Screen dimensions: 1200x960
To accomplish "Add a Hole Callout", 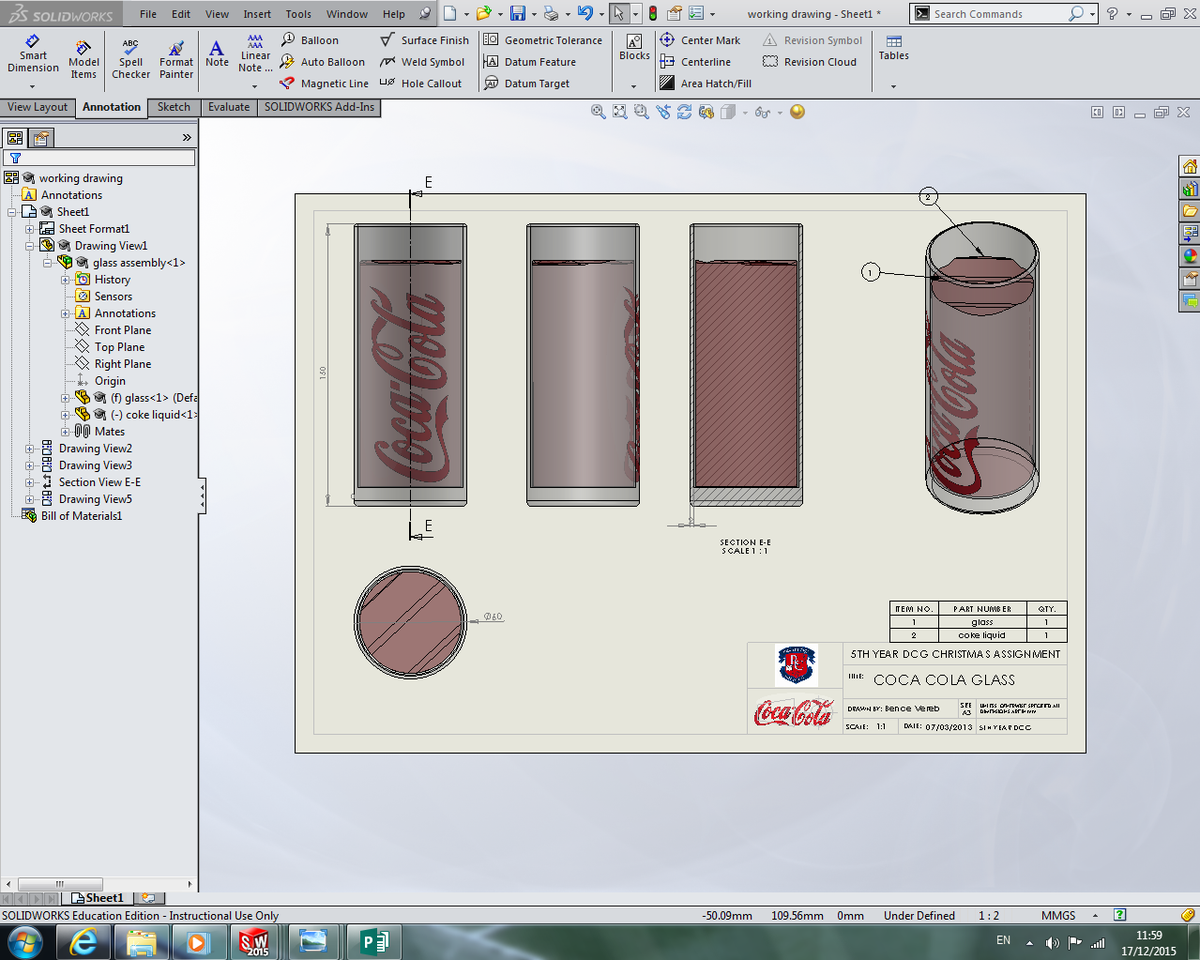I will pos(421,84).
